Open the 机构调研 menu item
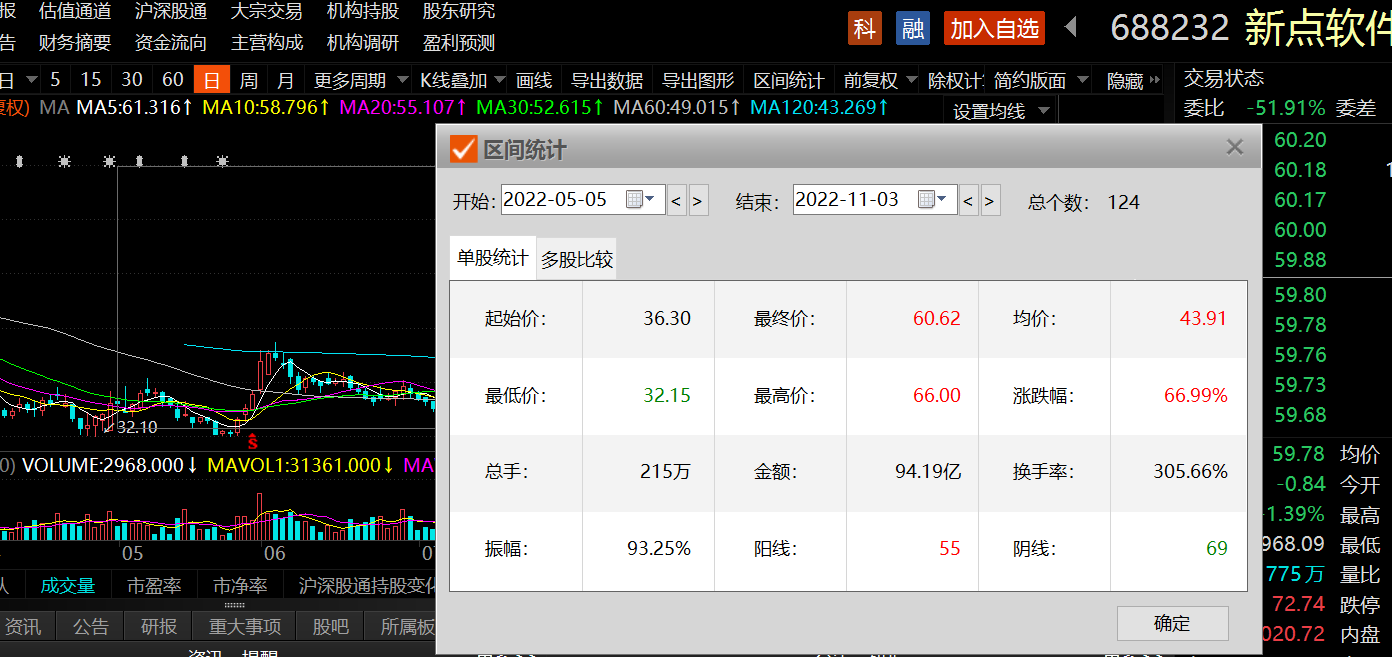The image size is (1392, 657). point(363,42)
